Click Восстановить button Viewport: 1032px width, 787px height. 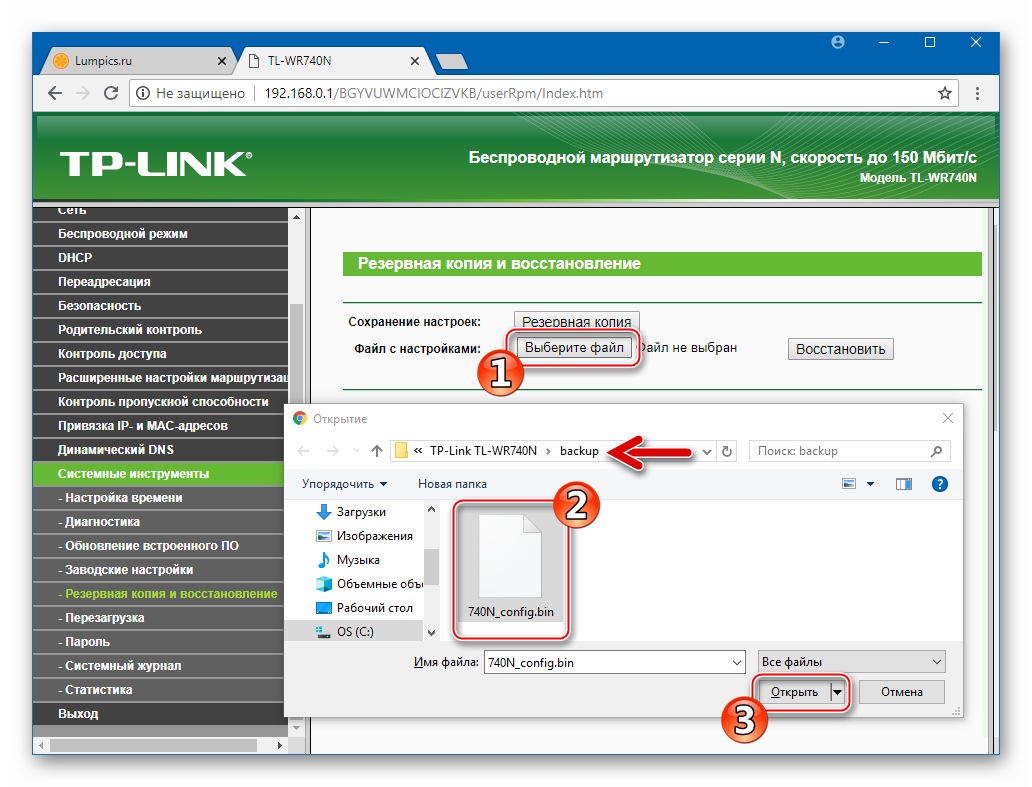(x=840, y=349)
